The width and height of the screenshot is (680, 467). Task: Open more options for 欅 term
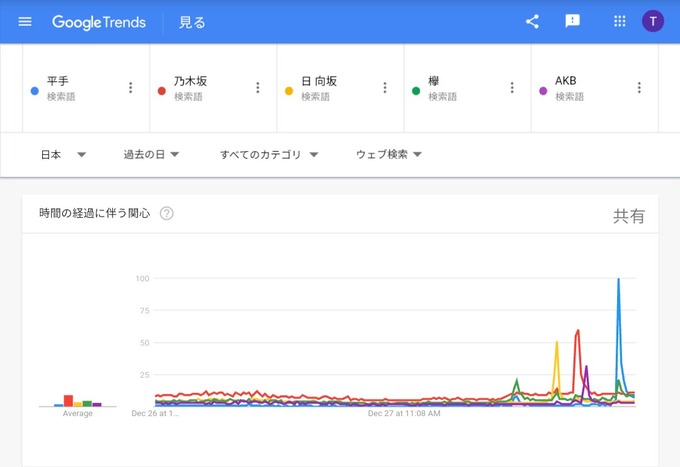(512, 88)
